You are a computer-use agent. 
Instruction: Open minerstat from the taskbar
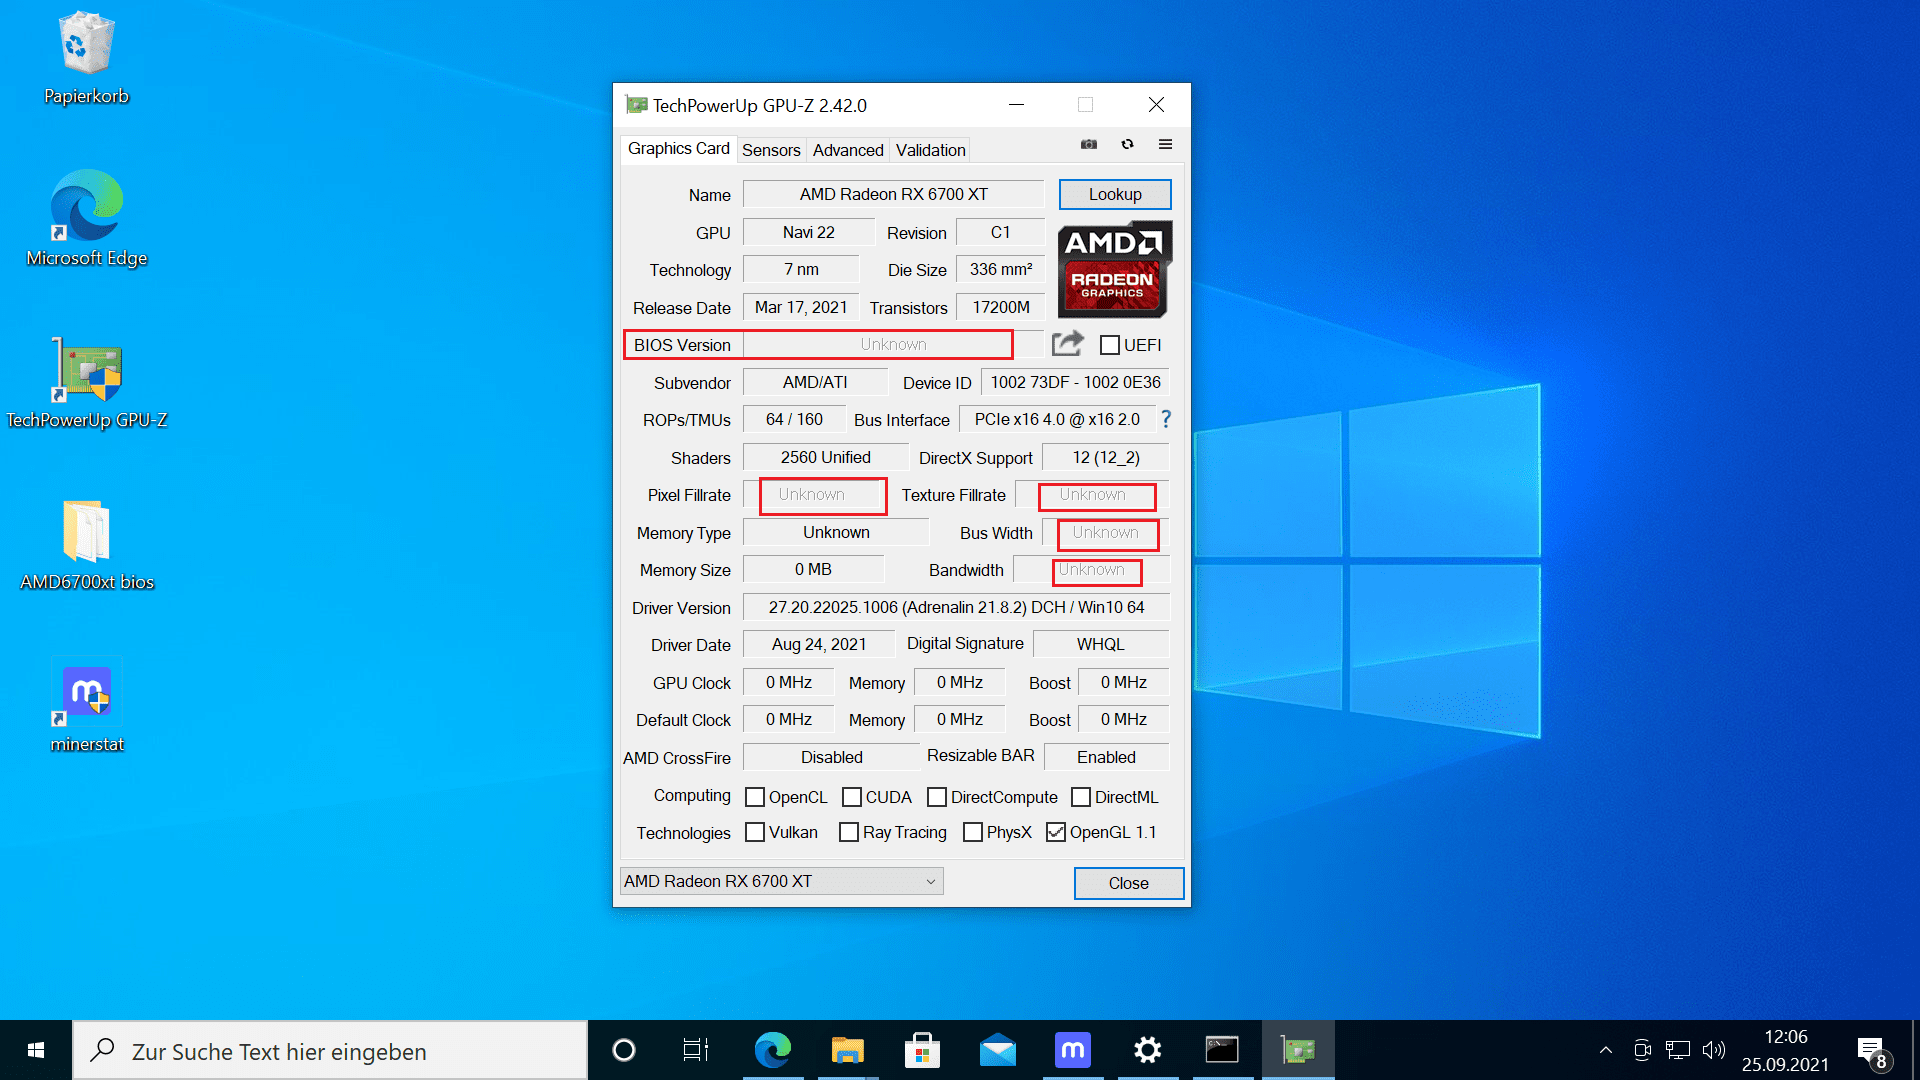1072,1050
